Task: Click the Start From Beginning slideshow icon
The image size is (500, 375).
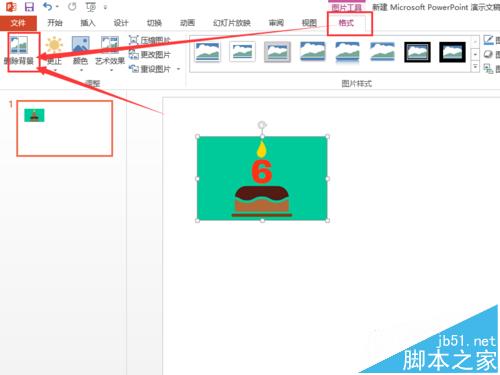Action: (x=90, y=7)
